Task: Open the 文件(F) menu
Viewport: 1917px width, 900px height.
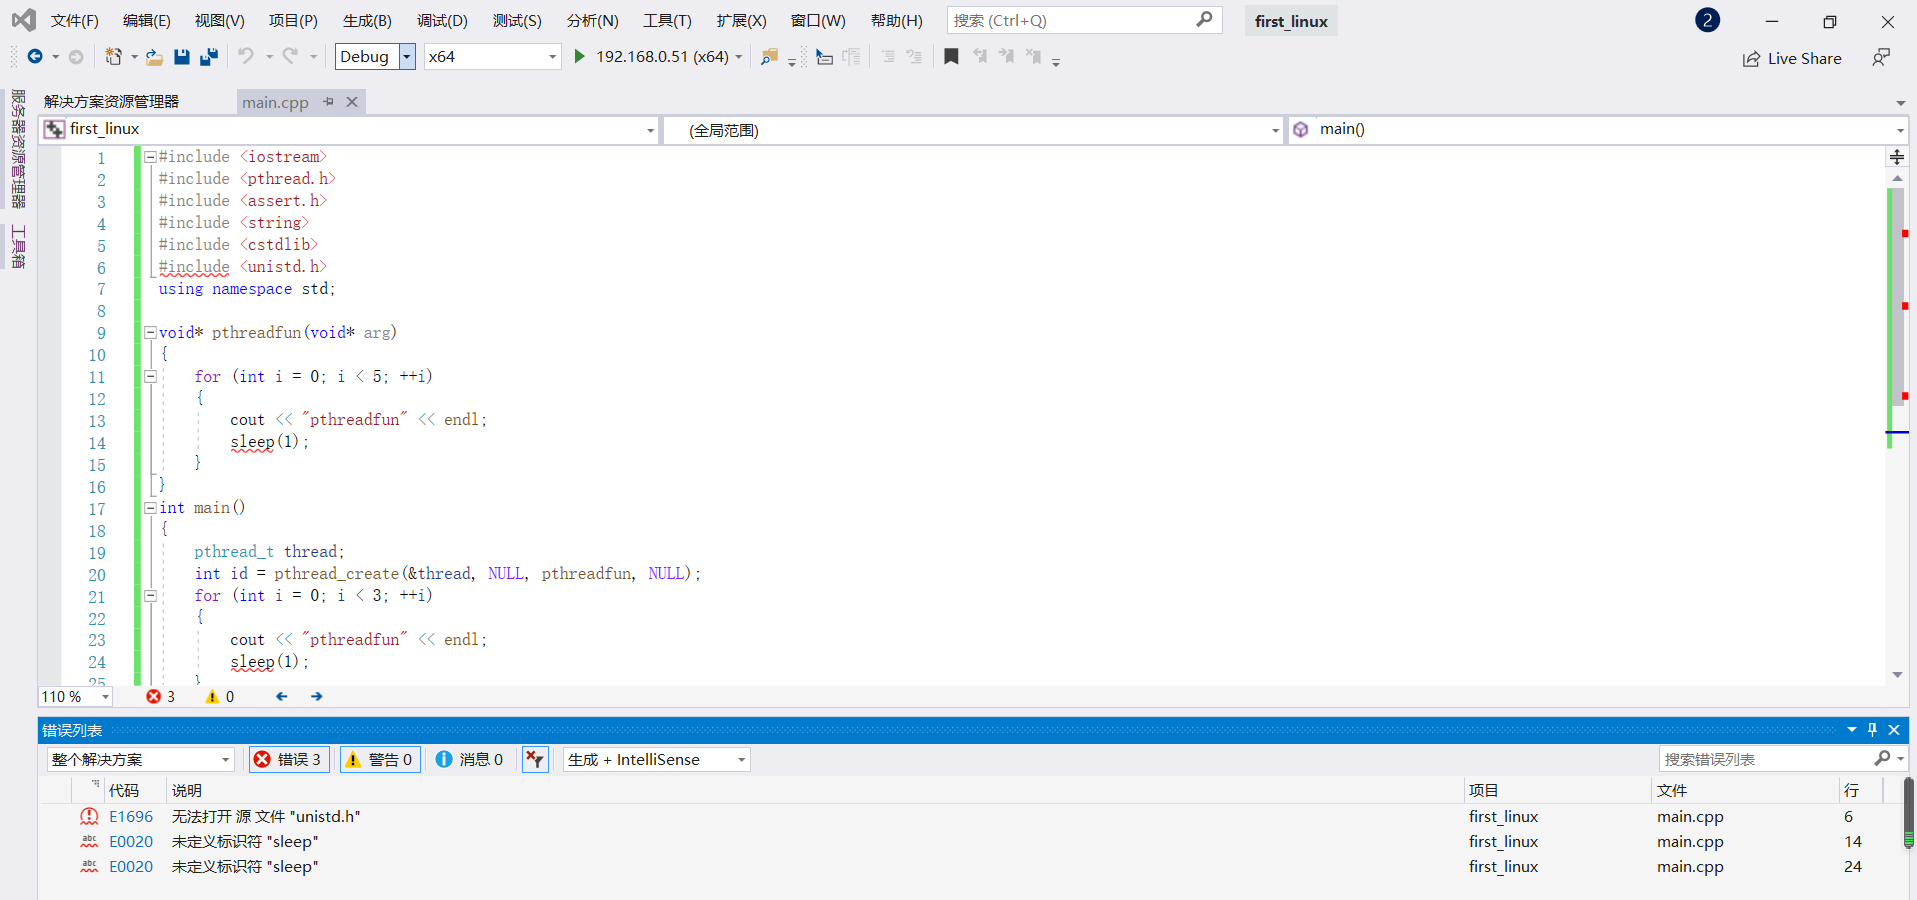Action: coord(75,21)
